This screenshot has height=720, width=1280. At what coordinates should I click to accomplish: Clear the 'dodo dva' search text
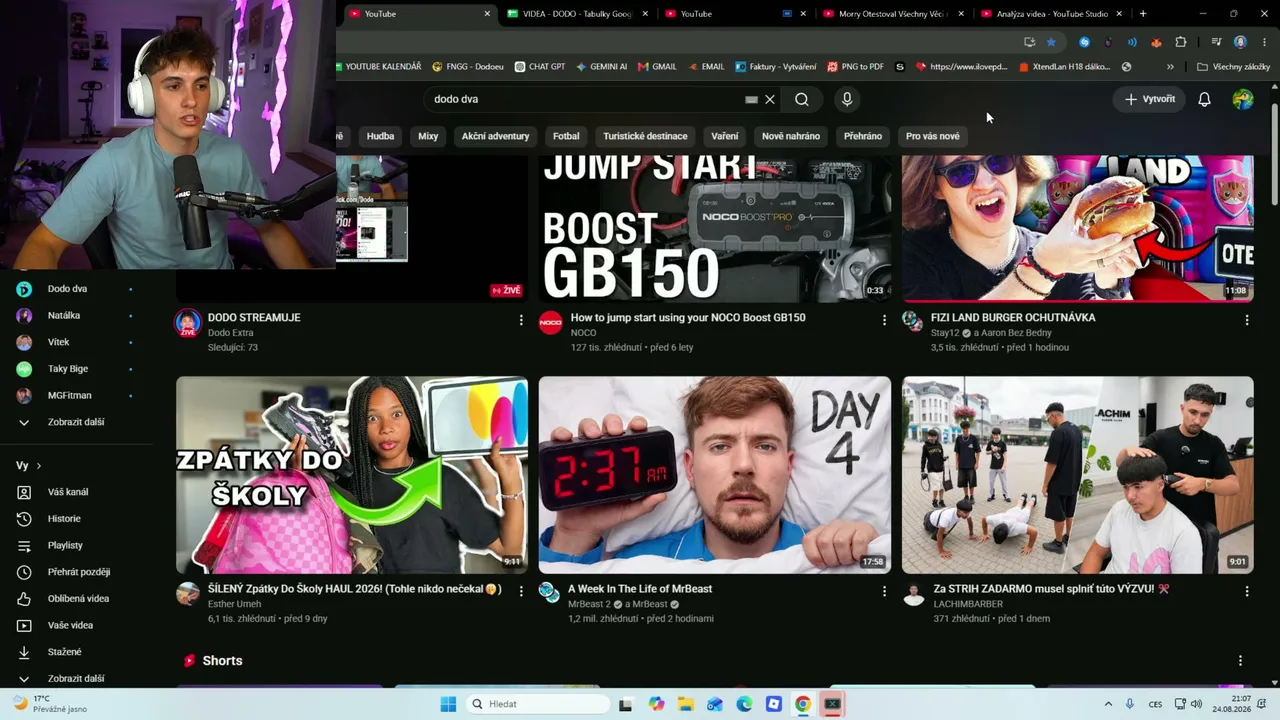click(770, 100)
